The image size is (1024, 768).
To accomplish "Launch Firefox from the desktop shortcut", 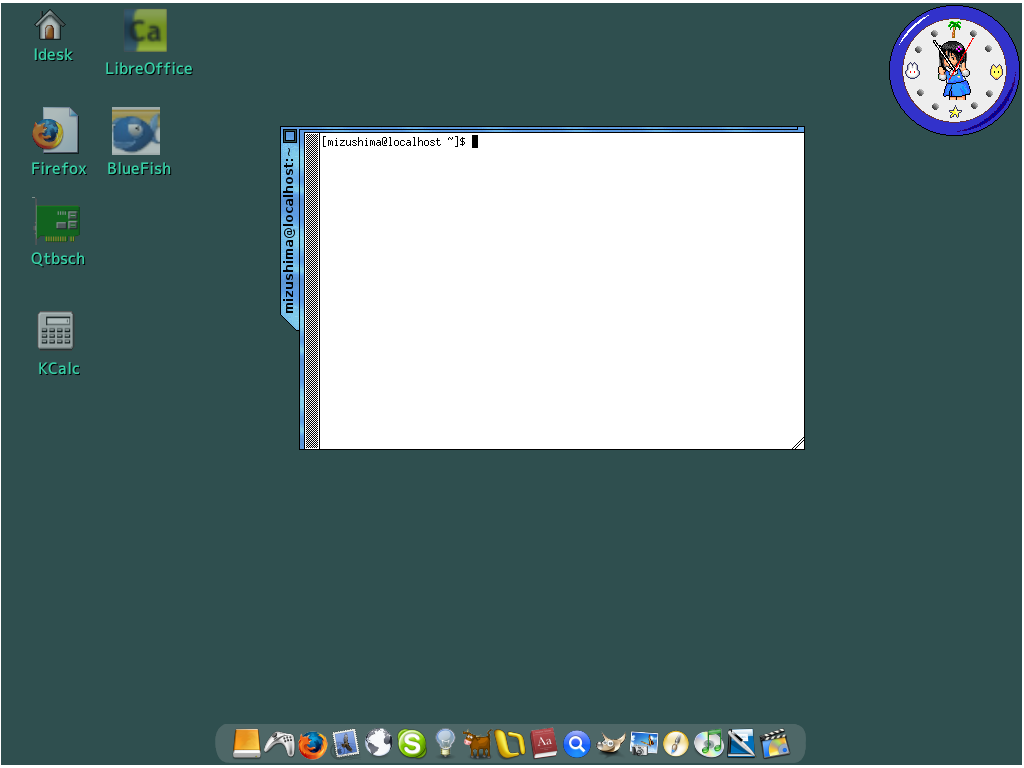I will 55,132.
